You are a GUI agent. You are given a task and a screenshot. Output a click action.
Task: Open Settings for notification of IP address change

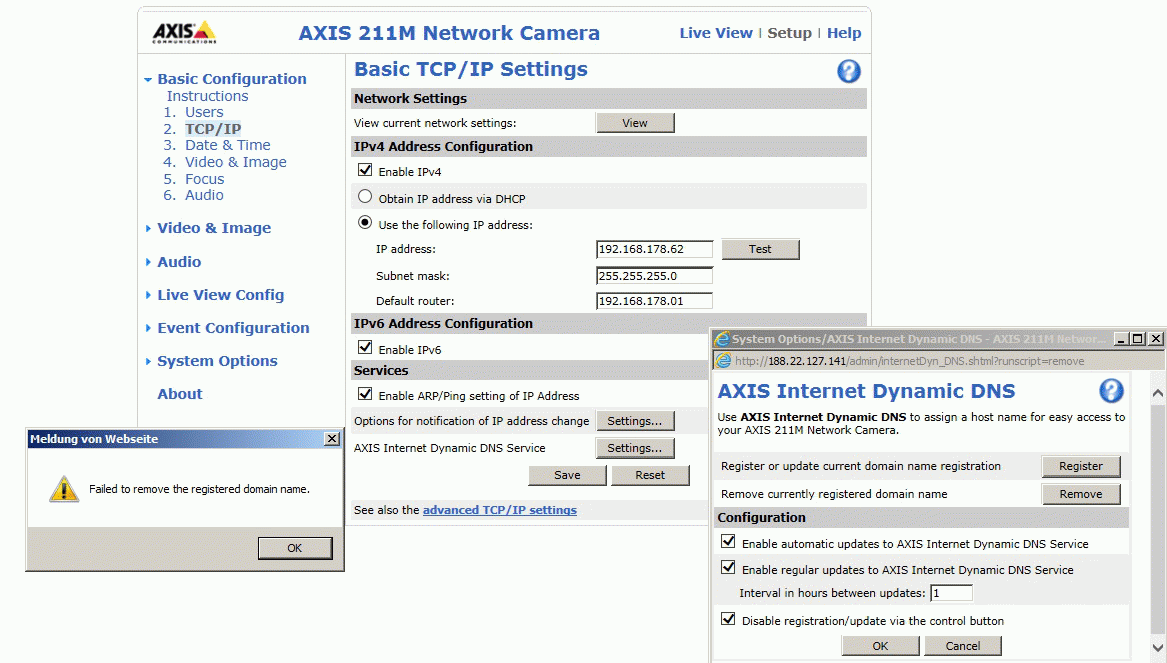point(635,421)
